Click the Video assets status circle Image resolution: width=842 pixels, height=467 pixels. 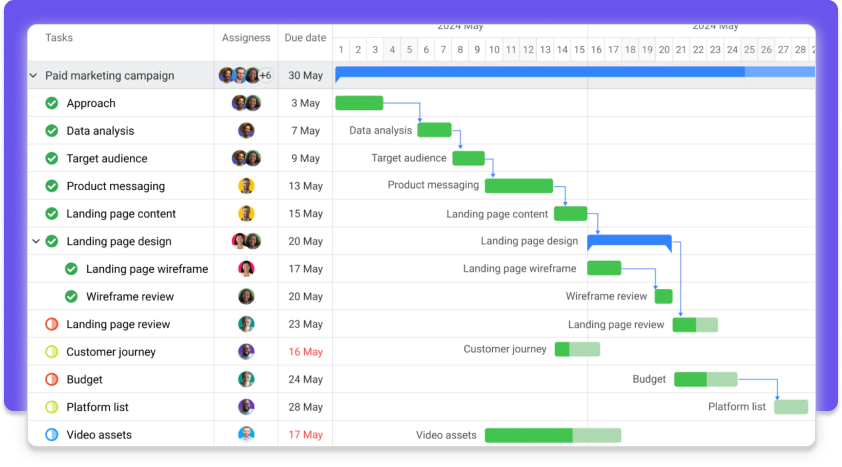coord(52,435)
